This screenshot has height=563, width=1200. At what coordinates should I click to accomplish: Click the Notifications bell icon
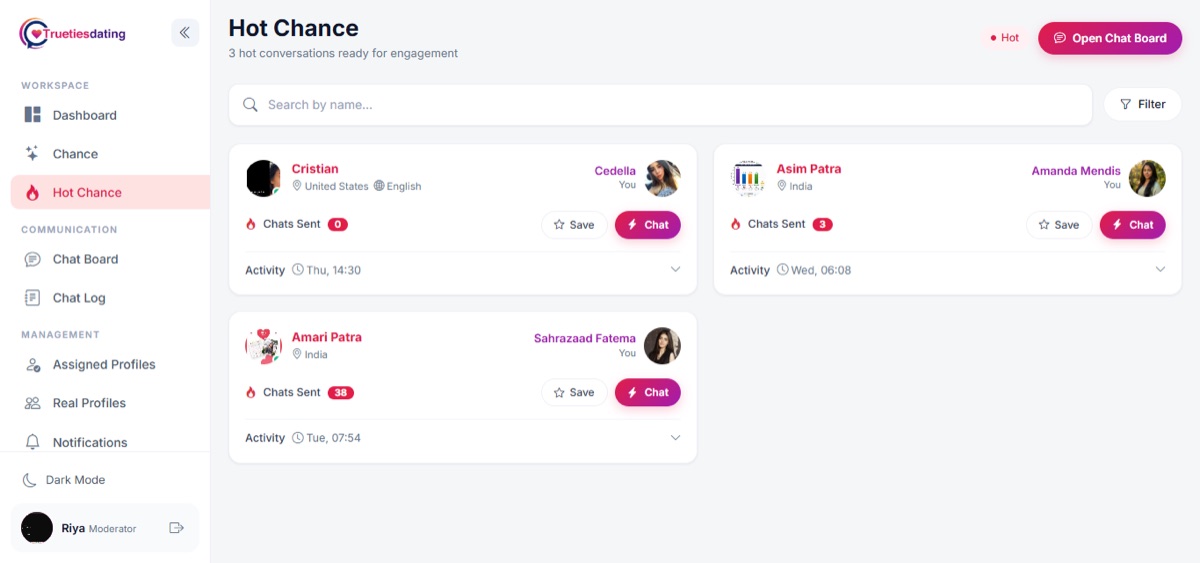(33, 442)
